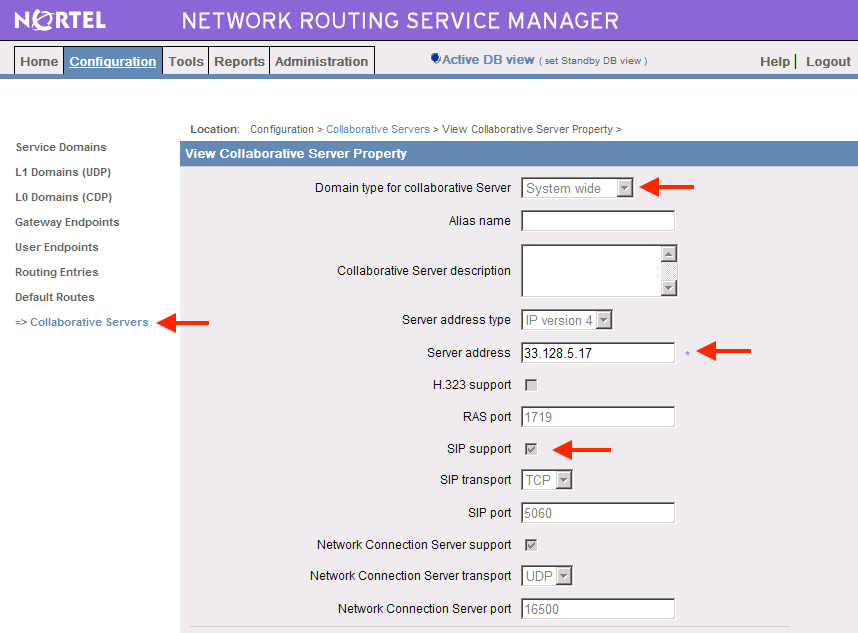Click the Server address field
This screenshot has height=633, width=858.
coord(598,353)
